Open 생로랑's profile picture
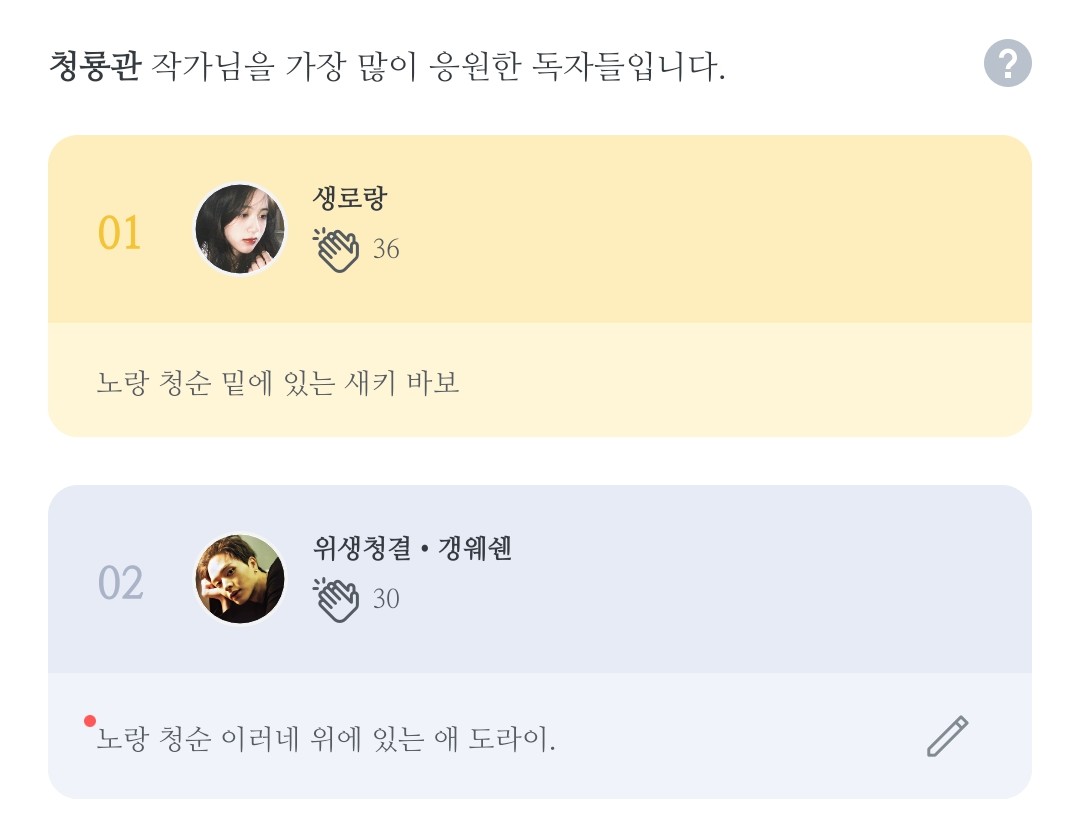 coord(240,229)
